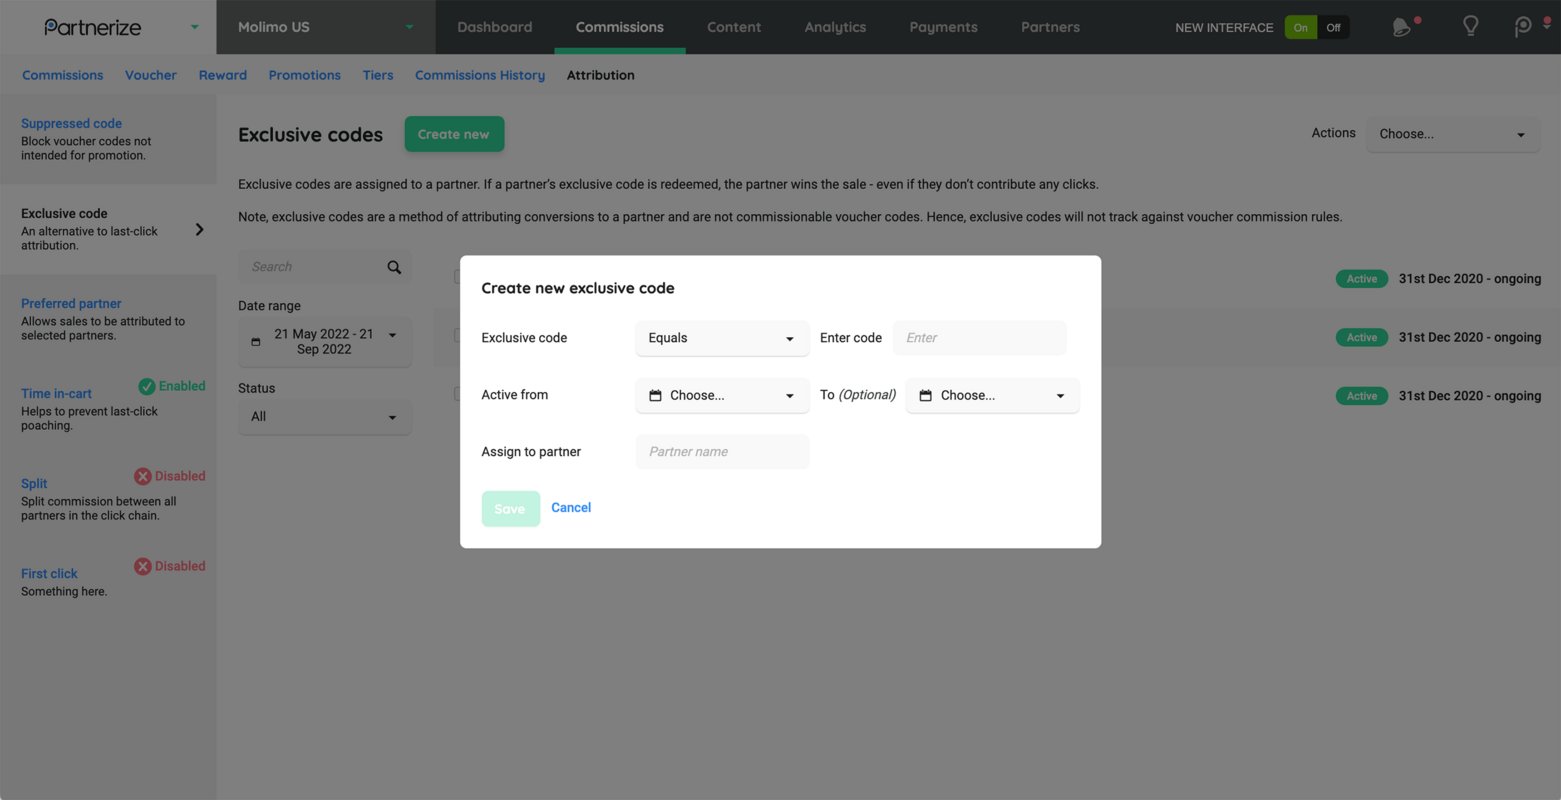Screen dimensions: 1561x800
Task: Click the Active status badge on the first row
Action: coord(1361,278)
